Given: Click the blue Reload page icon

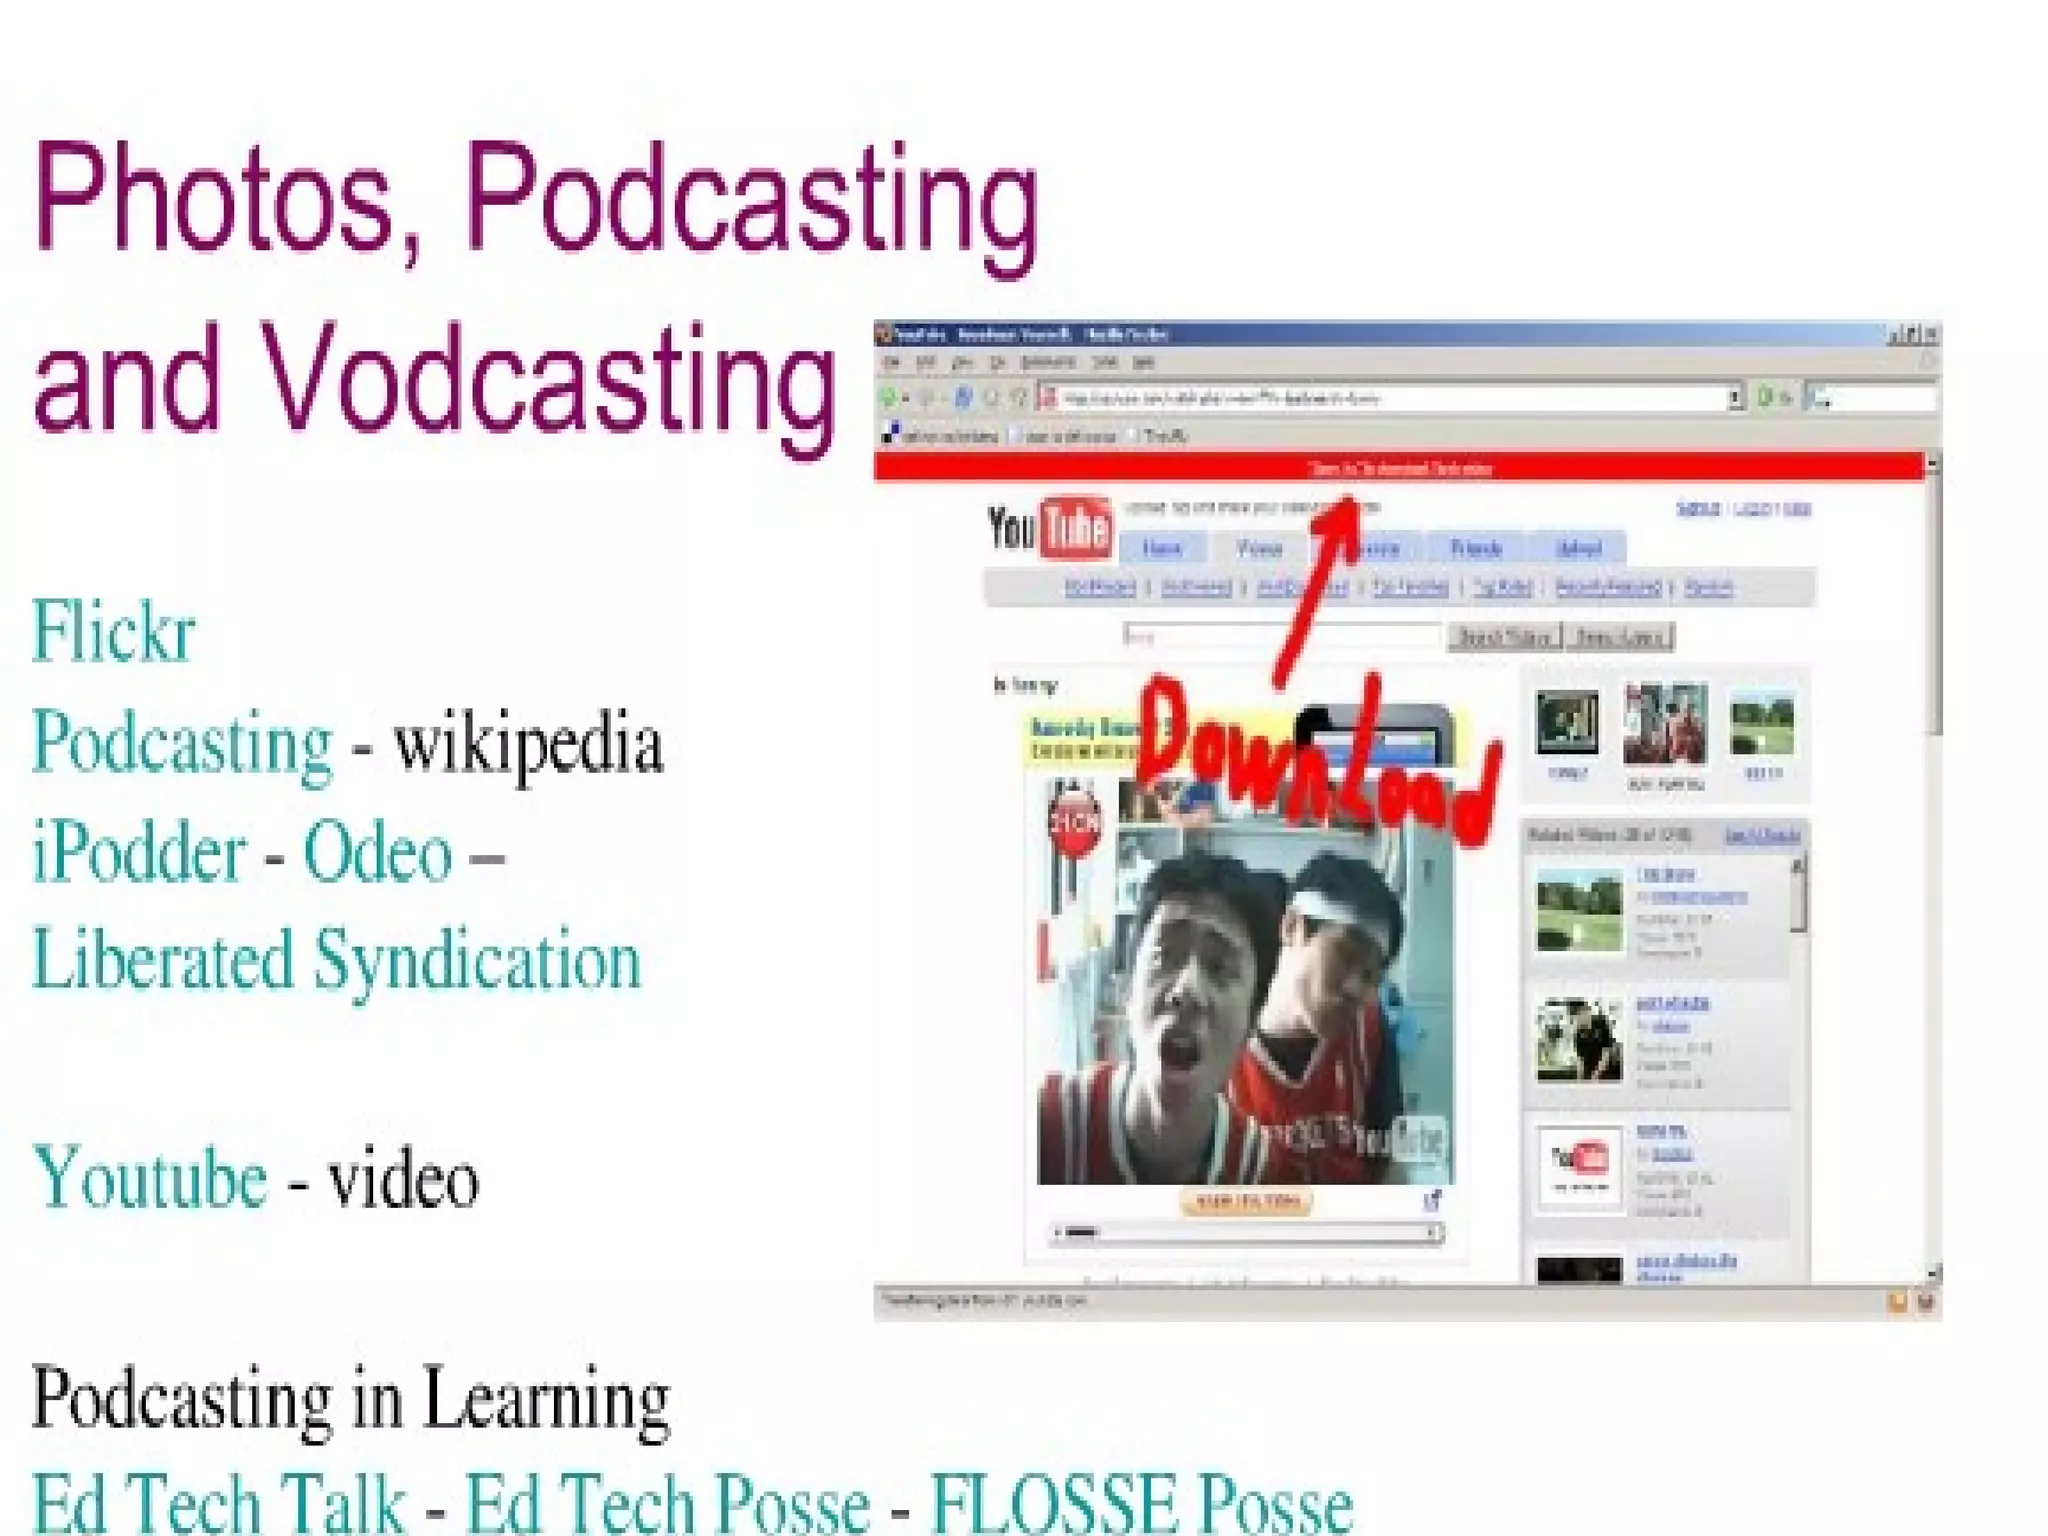Looking at the screenshot, I should coord(963,398).
